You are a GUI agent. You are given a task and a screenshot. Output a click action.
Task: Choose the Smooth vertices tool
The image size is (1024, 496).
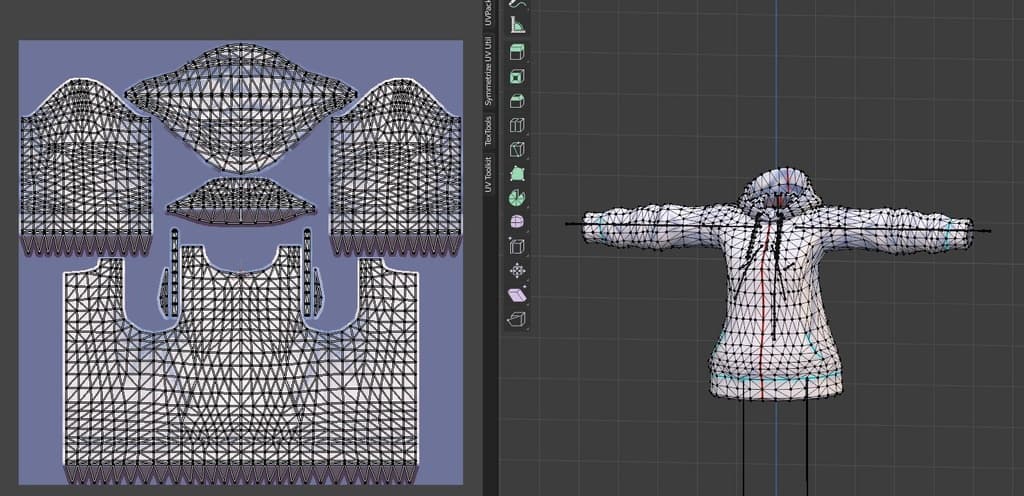[x=518, y=222]
